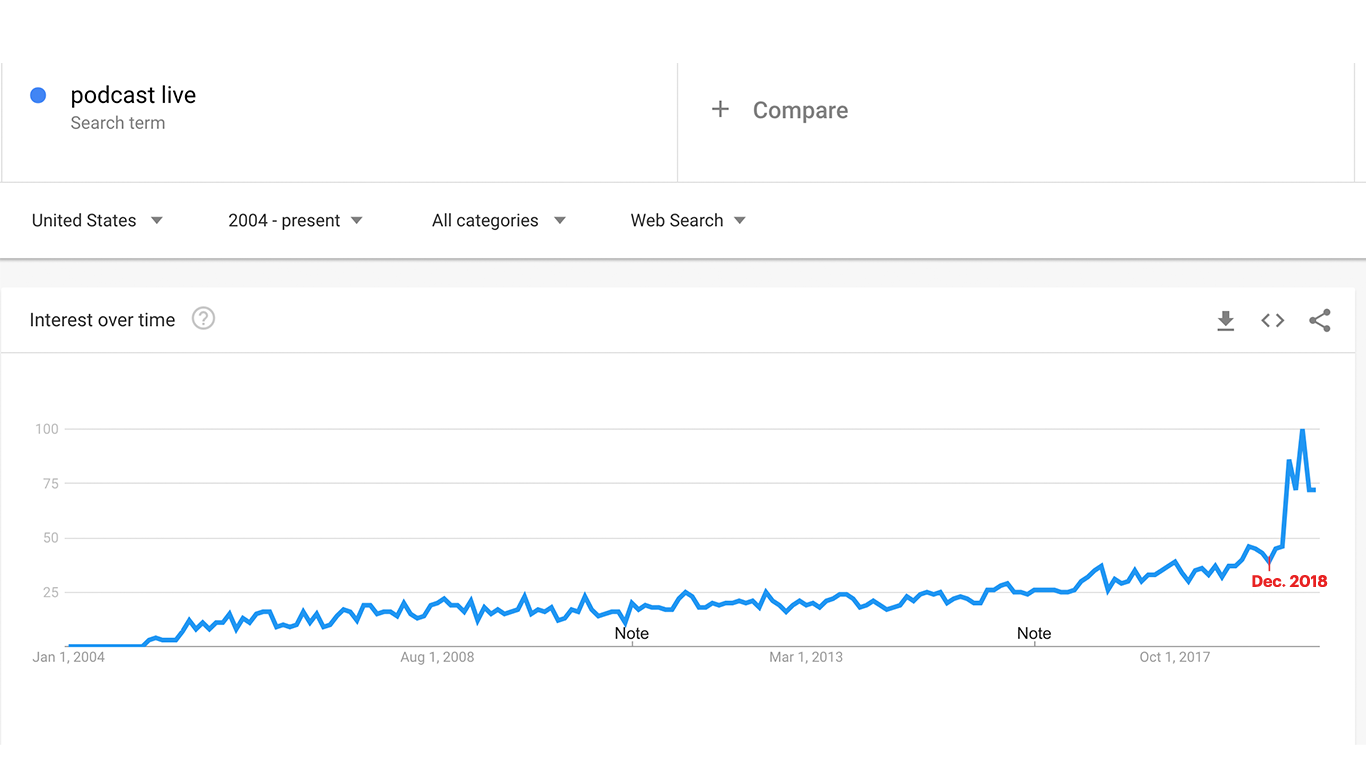Click the Jan 1, 2004 axis label
The image size is (1366, 768).
click(68, 657)
